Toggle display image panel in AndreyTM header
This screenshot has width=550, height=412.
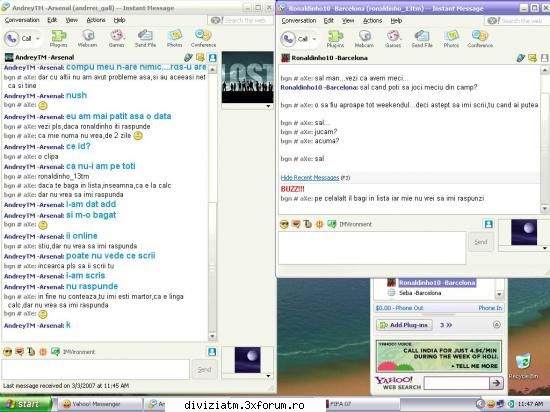coord(213,58)
